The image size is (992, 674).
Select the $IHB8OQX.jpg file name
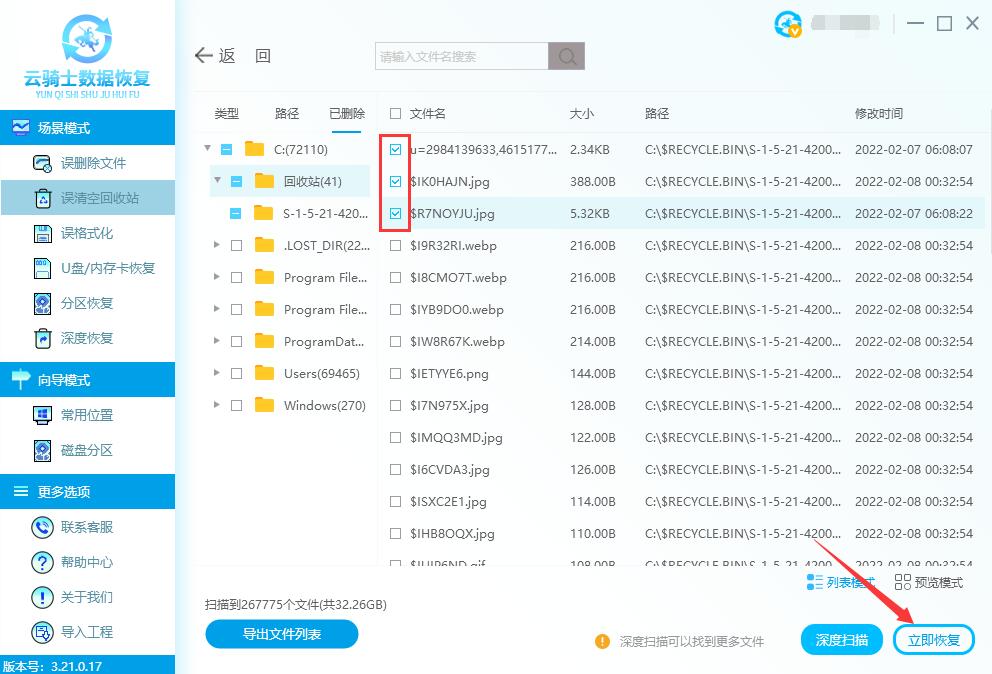[452, 534]
